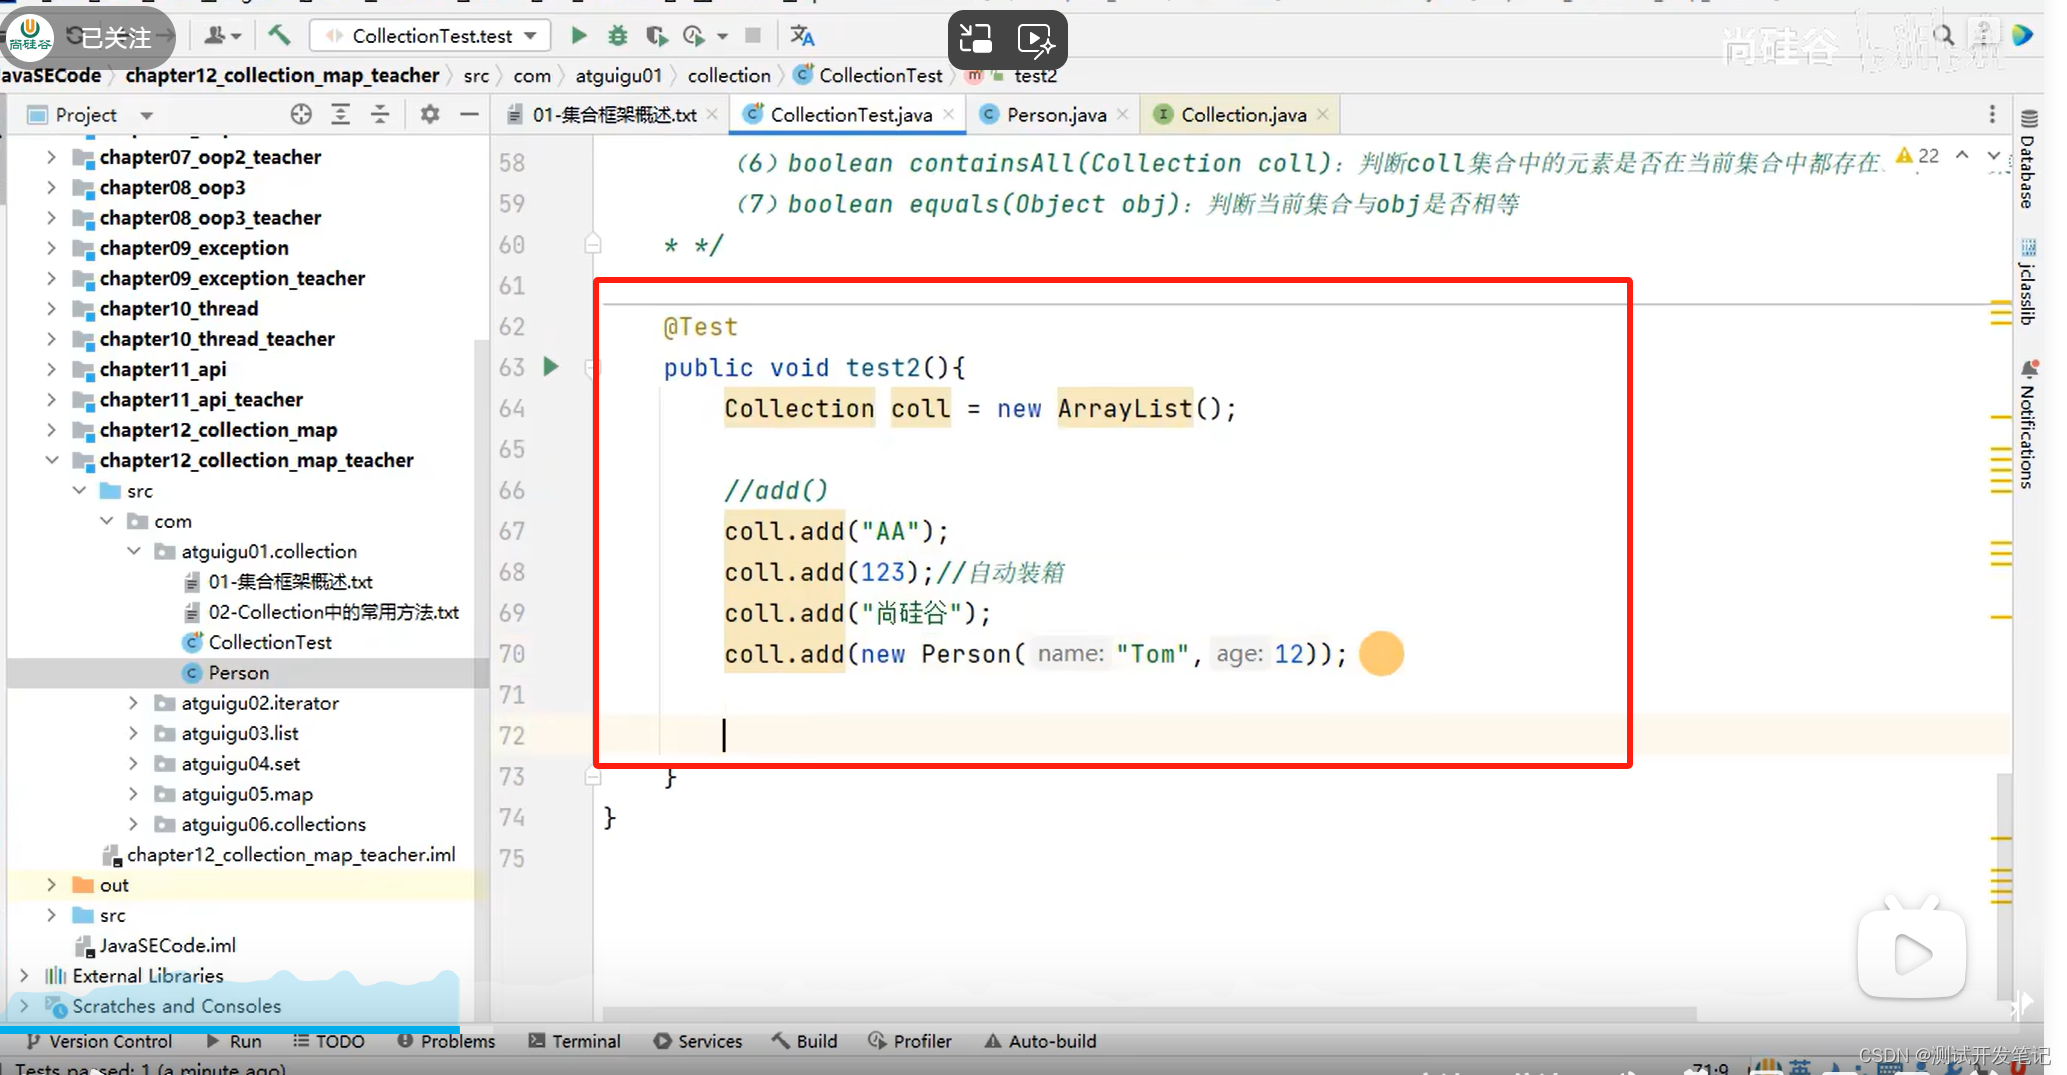Image resolution: width=2067 pixels, height=1075 pixels.
Task: Open Terminal tool window
Action: pyautogui.click(x=575, y=1041)
